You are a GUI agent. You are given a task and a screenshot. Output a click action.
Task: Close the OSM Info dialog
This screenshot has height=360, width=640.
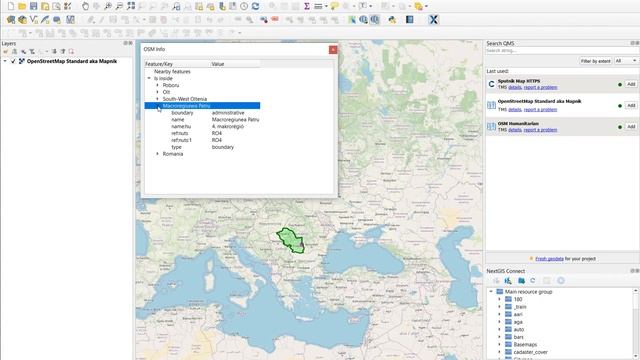(333, 49)
